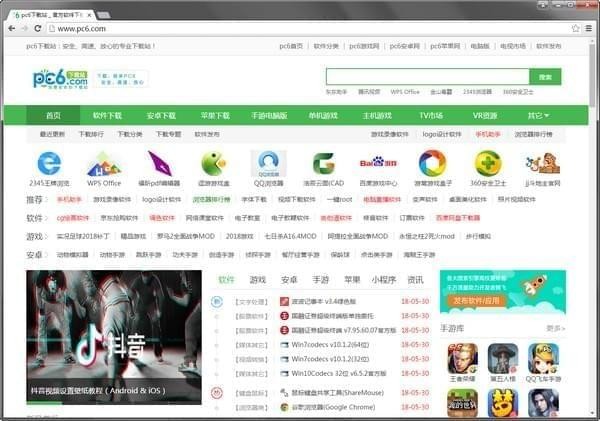Click pc6首页 link in top bar

[291, 46]
